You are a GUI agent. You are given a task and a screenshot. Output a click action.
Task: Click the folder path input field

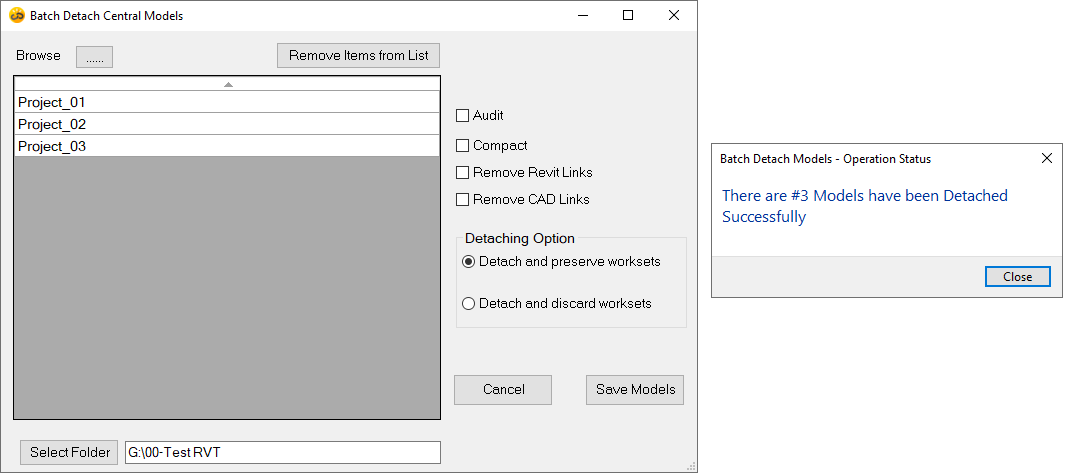pos(282,453)
